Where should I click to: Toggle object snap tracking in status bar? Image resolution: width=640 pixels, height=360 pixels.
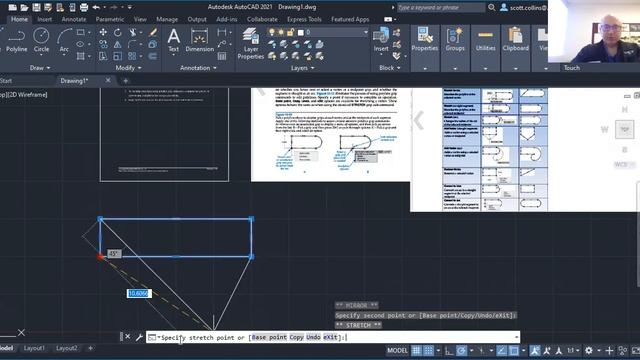(502, 350)
